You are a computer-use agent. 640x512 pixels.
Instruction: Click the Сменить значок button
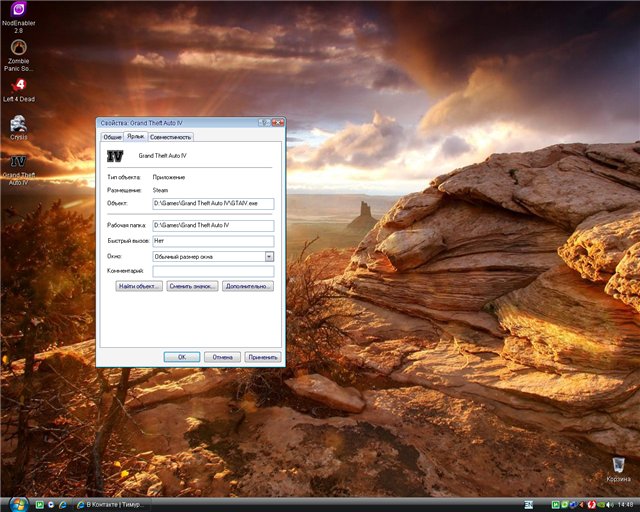192,286
